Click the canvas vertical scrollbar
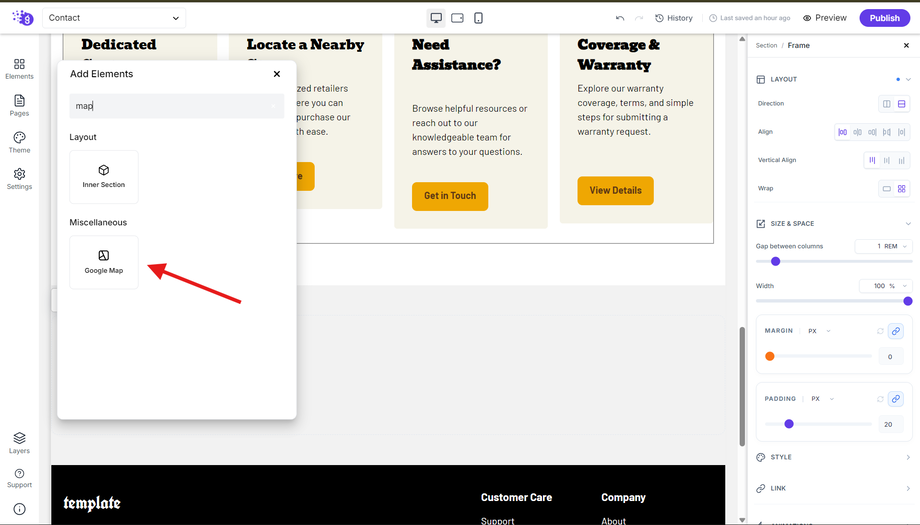The width and height of the screenshot is (920, 525). pyautogui.click(x=742, y=385)
